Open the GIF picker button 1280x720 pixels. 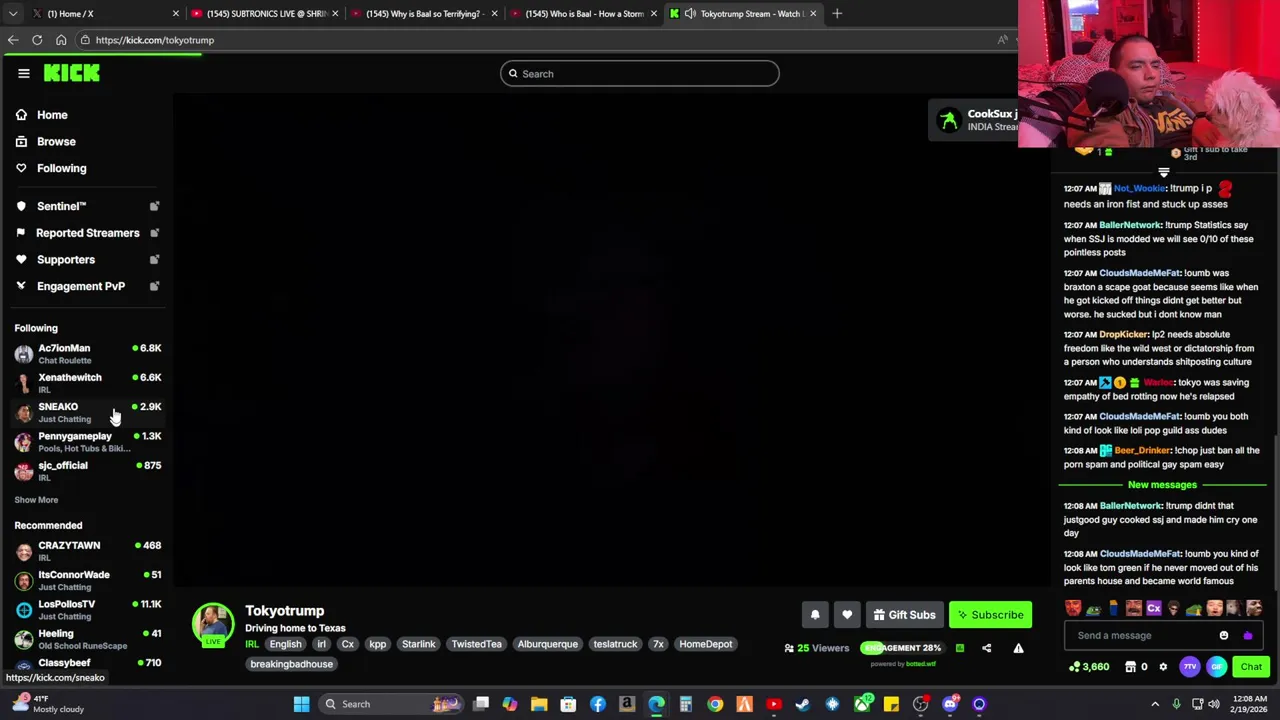click(1217, 667)
